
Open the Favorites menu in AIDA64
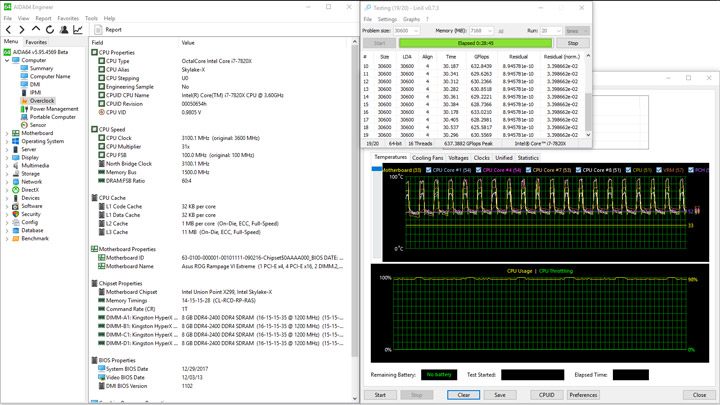[x=68, y=18]
